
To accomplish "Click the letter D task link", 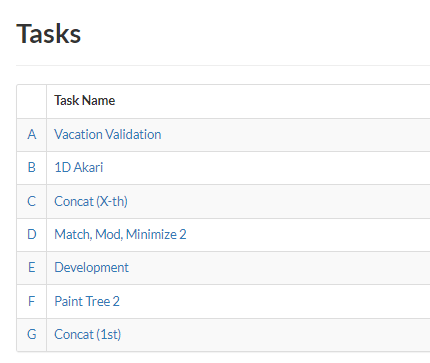I will [x=32, y=235].
